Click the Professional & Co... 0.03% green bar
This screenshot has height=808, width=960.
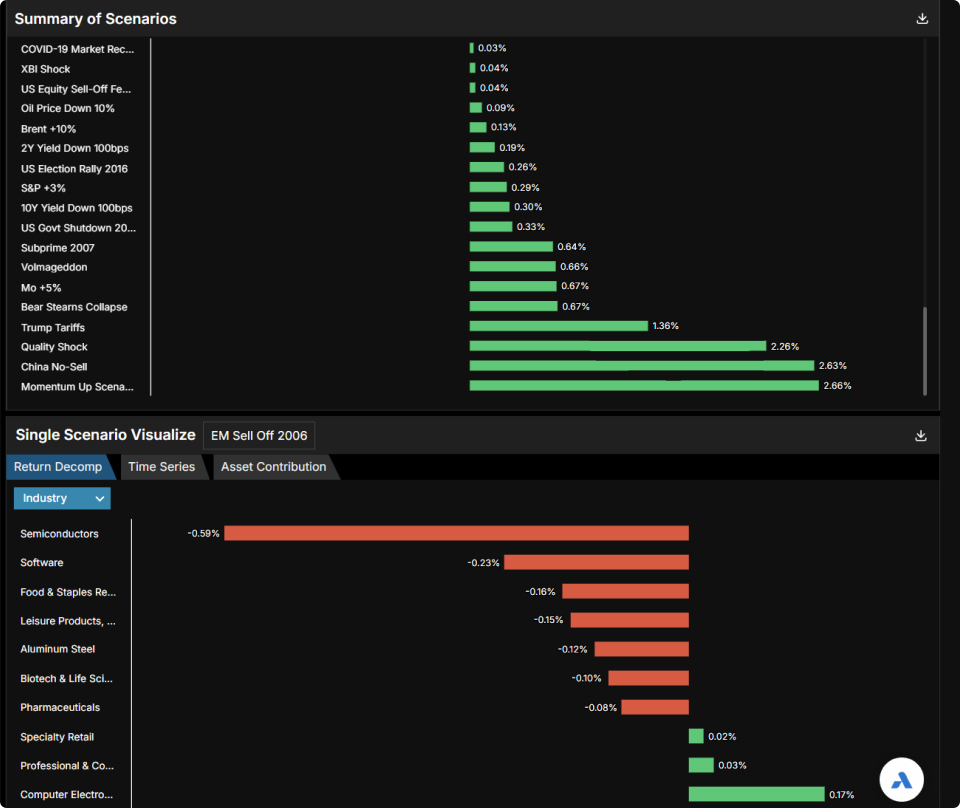click(x=701, y=765)
